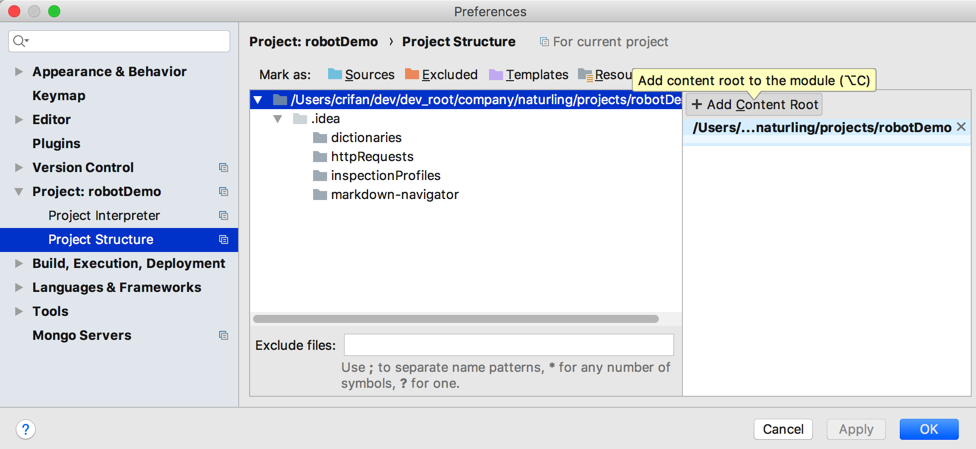Viewport: 976px width, 449px height.
Task: Collapse the robotDemo root folder tree
Action: click(x=258, y=100)
